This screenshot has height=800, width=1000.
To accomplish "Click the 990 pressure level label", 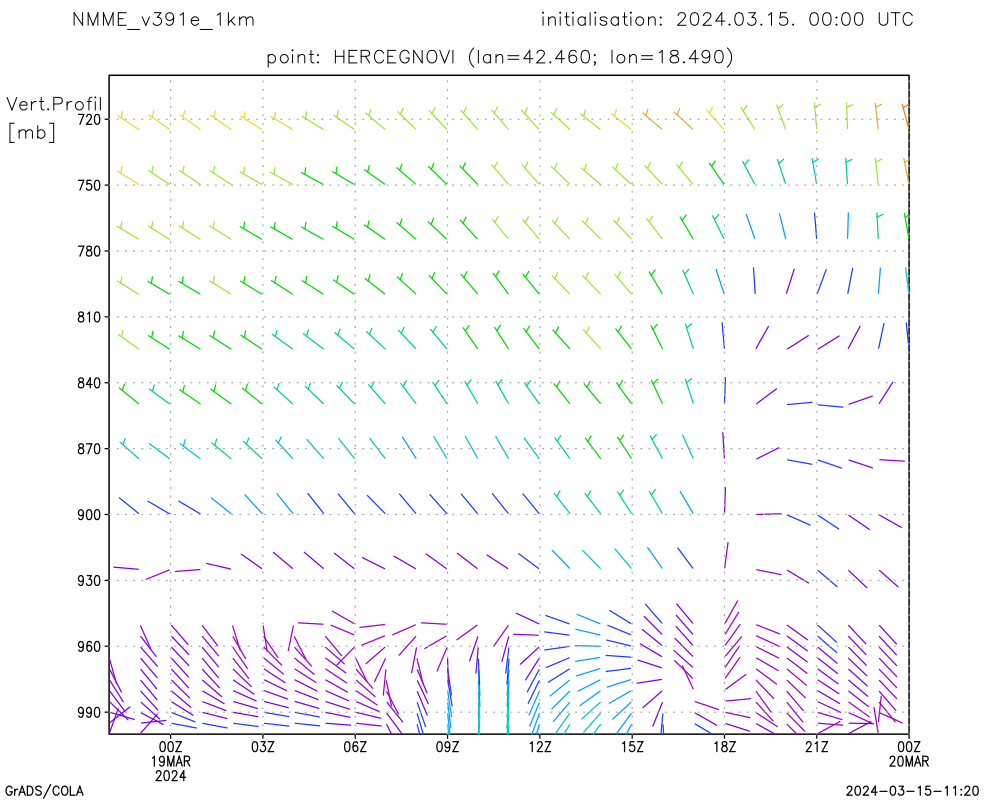I will pos(89,713).
